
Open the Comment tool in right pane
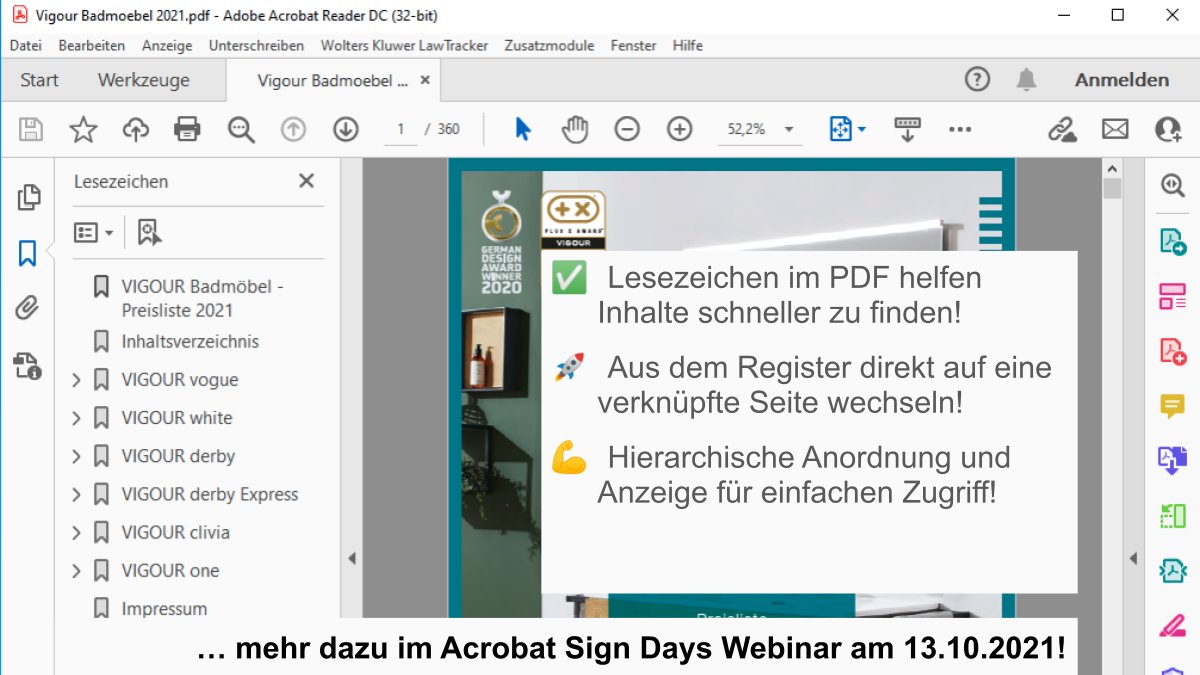(x=1172, y=405)
